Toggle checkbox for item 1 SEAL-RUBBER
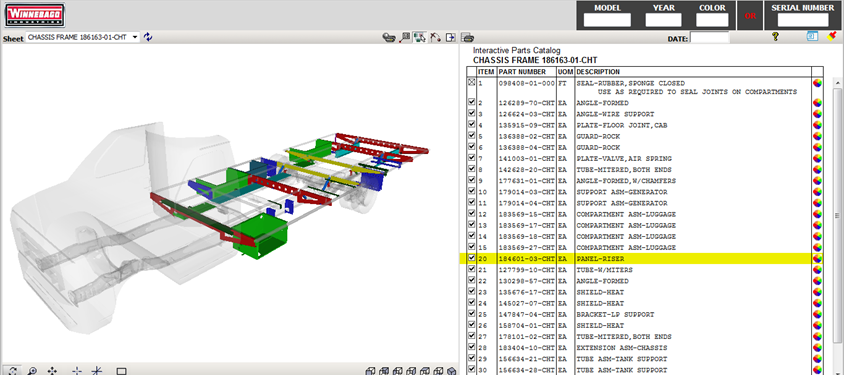The height and width of the screenshot is (375, 844). tap(472, 82)
